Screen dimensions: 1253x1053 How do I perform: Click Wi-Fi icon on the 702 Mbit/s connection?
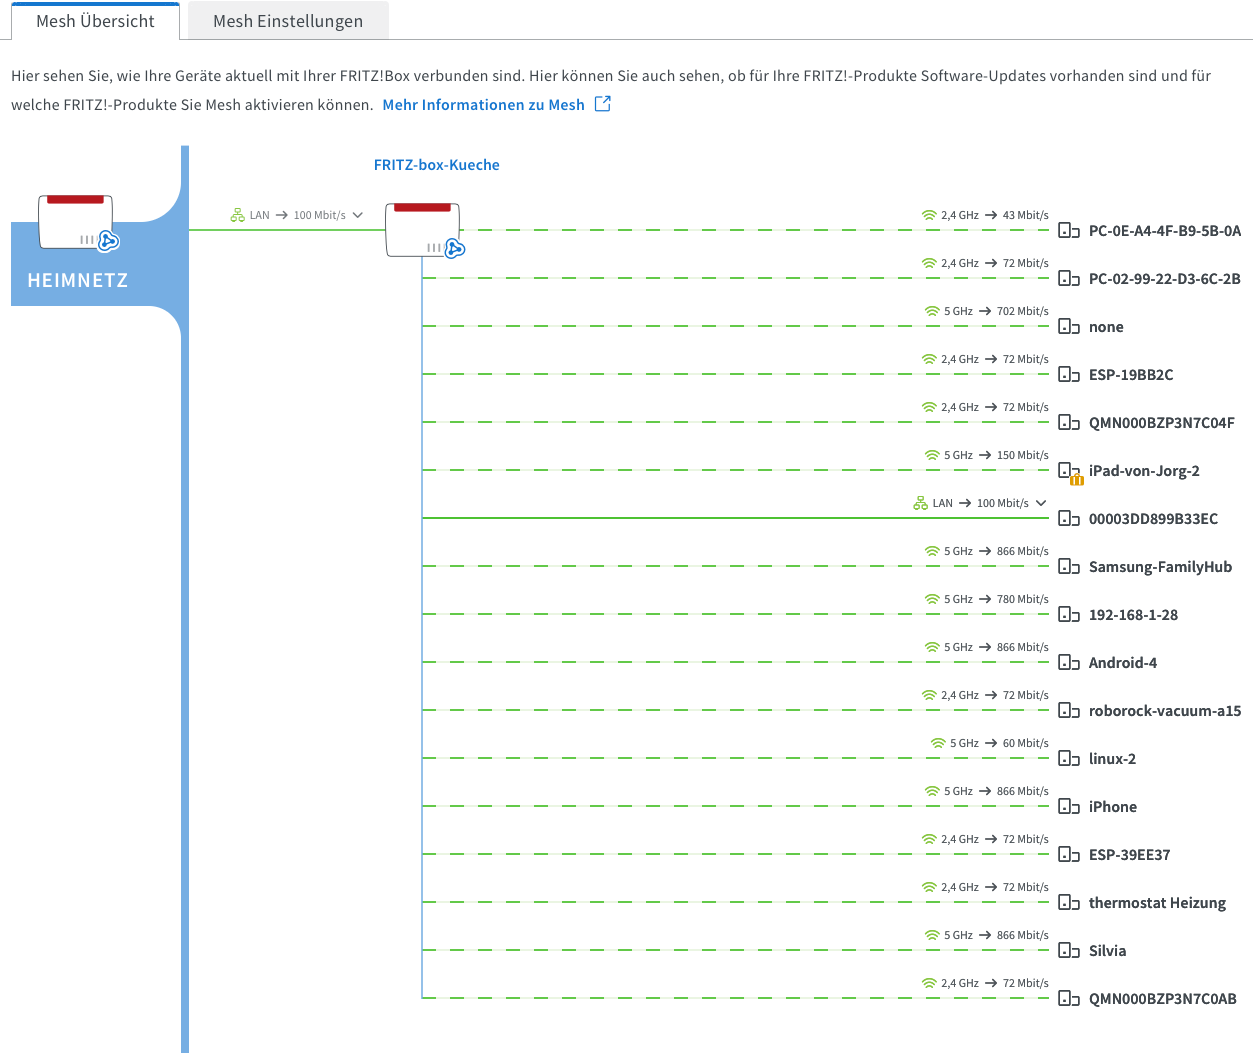(932, 311)
